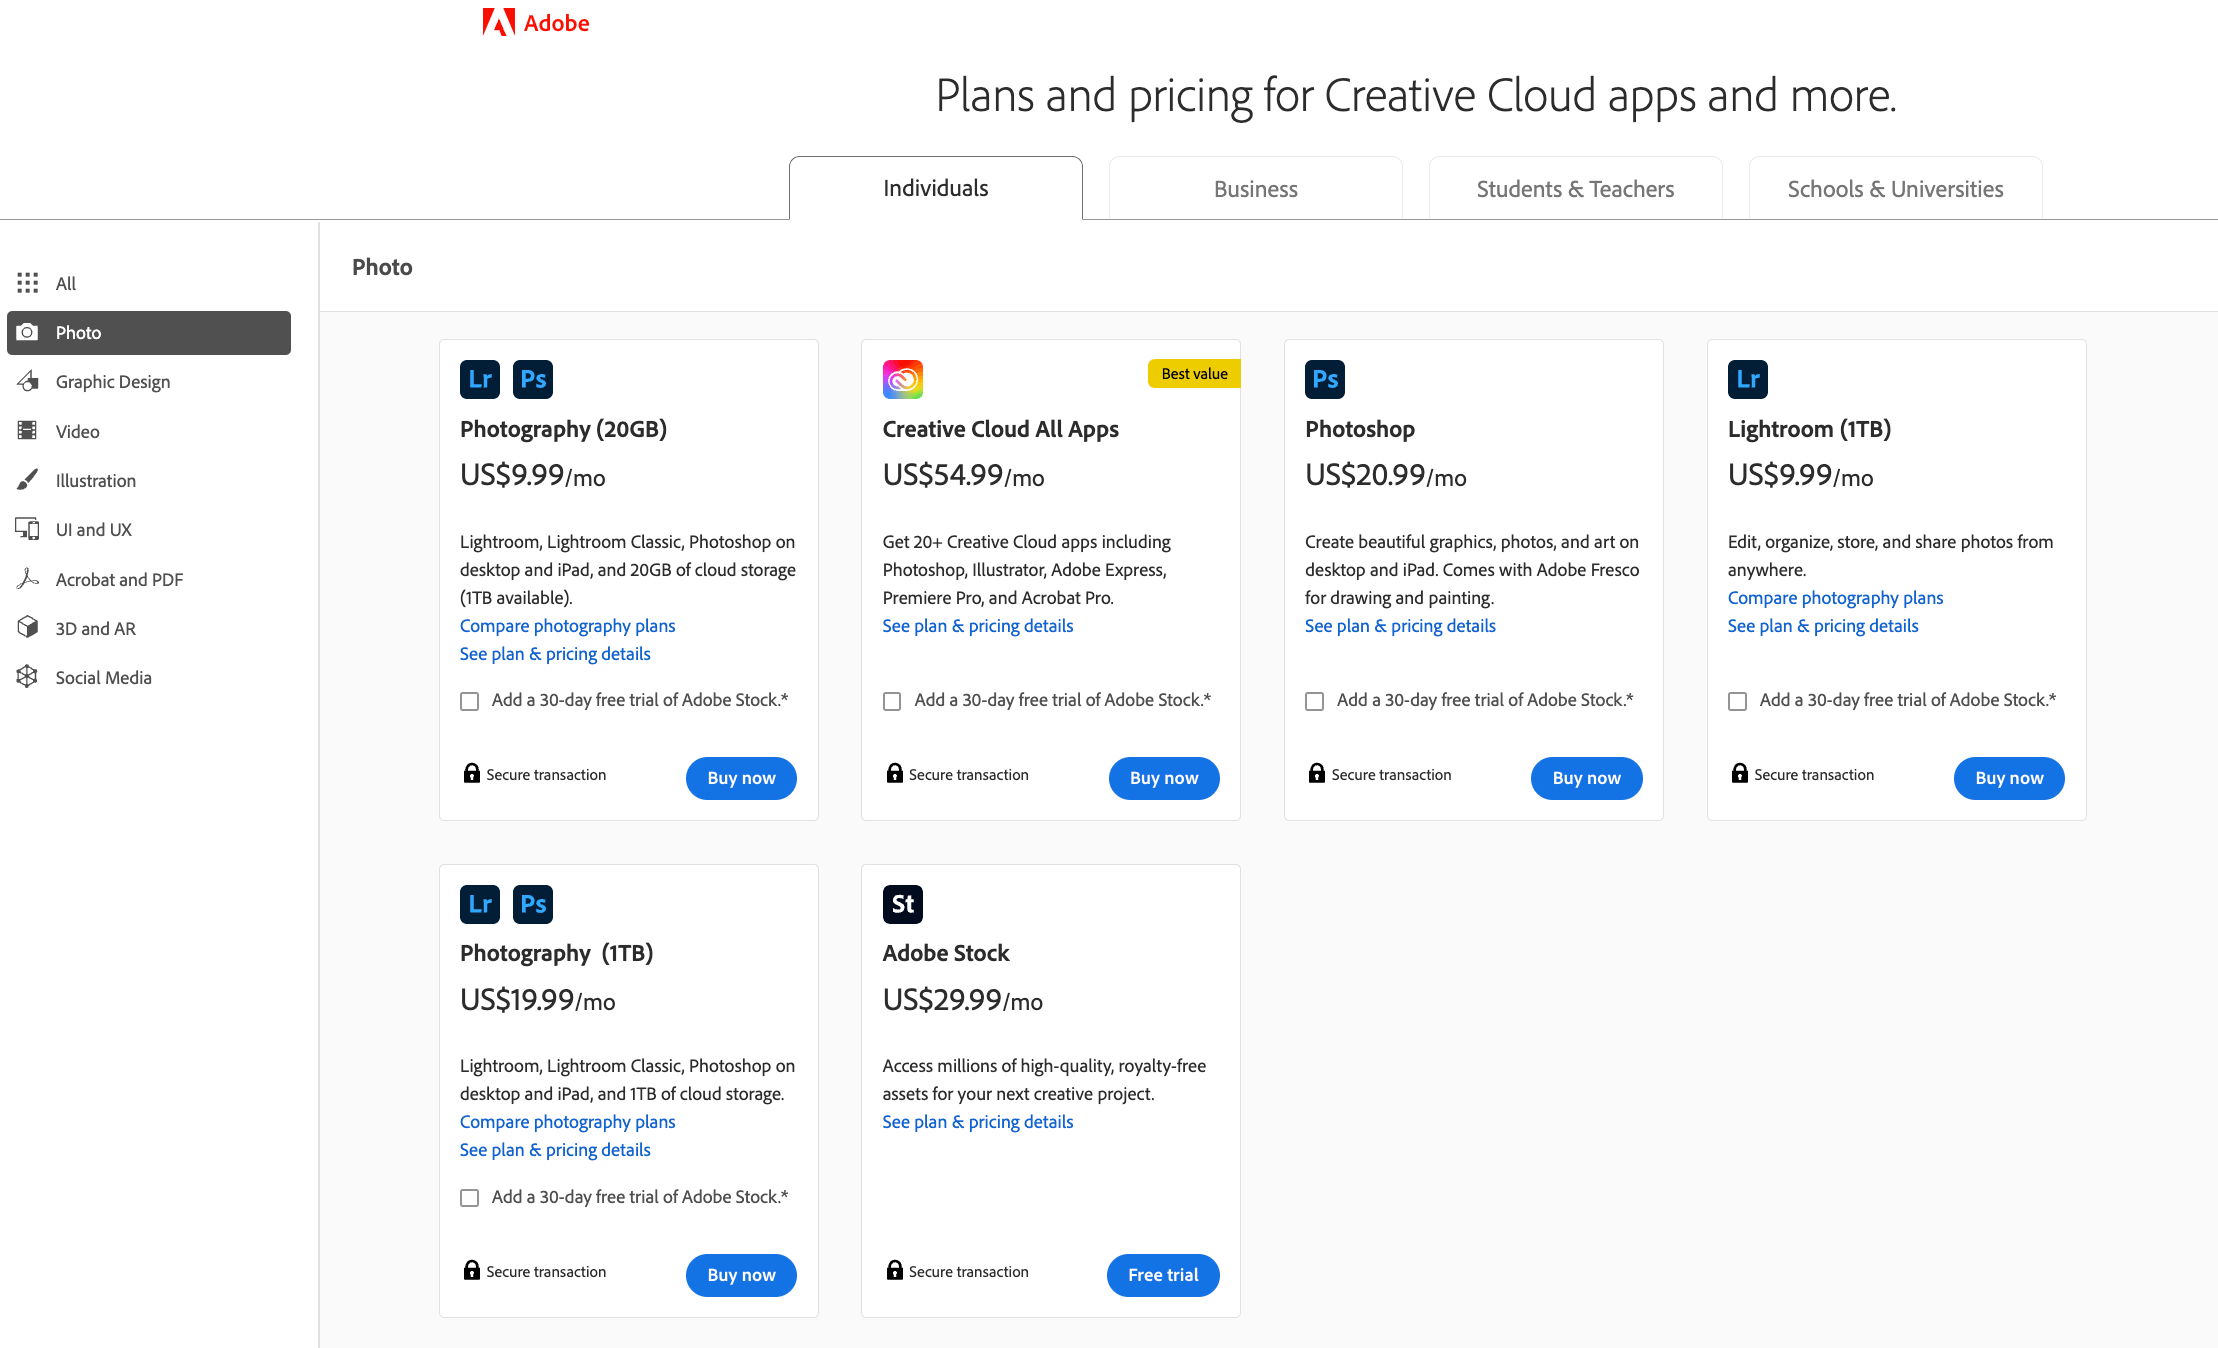Viewport: 2218px width, 1348px height.
Task: Check Adobe Stock trial box on Photoshop card
Action: point(1315,701)
